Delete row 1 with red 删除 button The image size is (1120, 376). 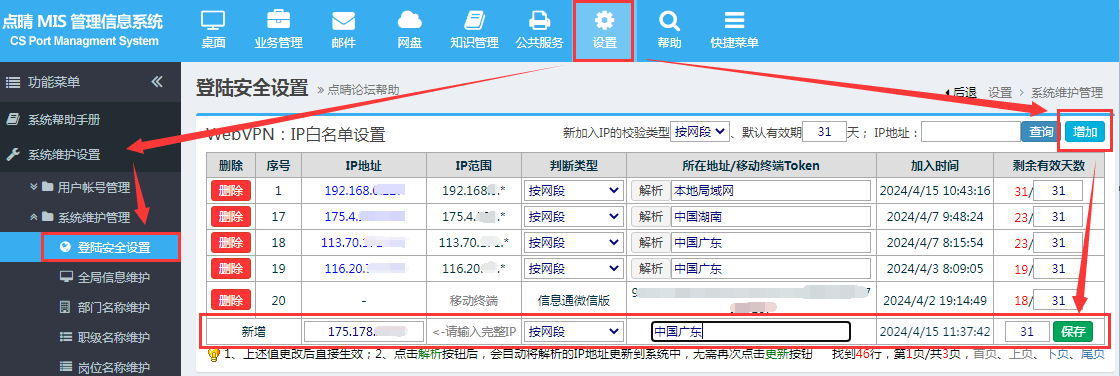(x=231, y=191)
